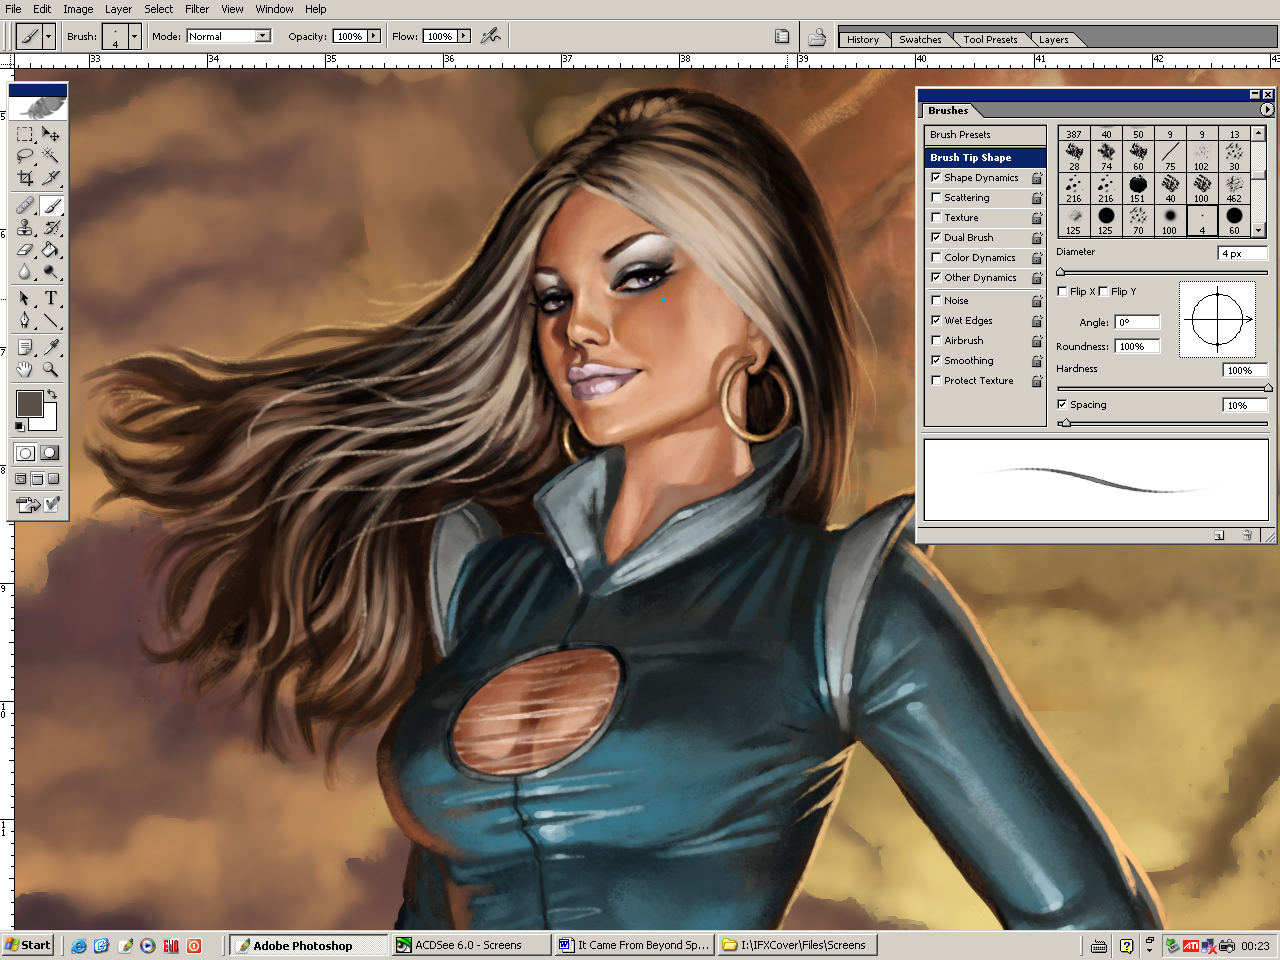Open the Filter menu
1280x960 pixels.
(x=197, y=9)
